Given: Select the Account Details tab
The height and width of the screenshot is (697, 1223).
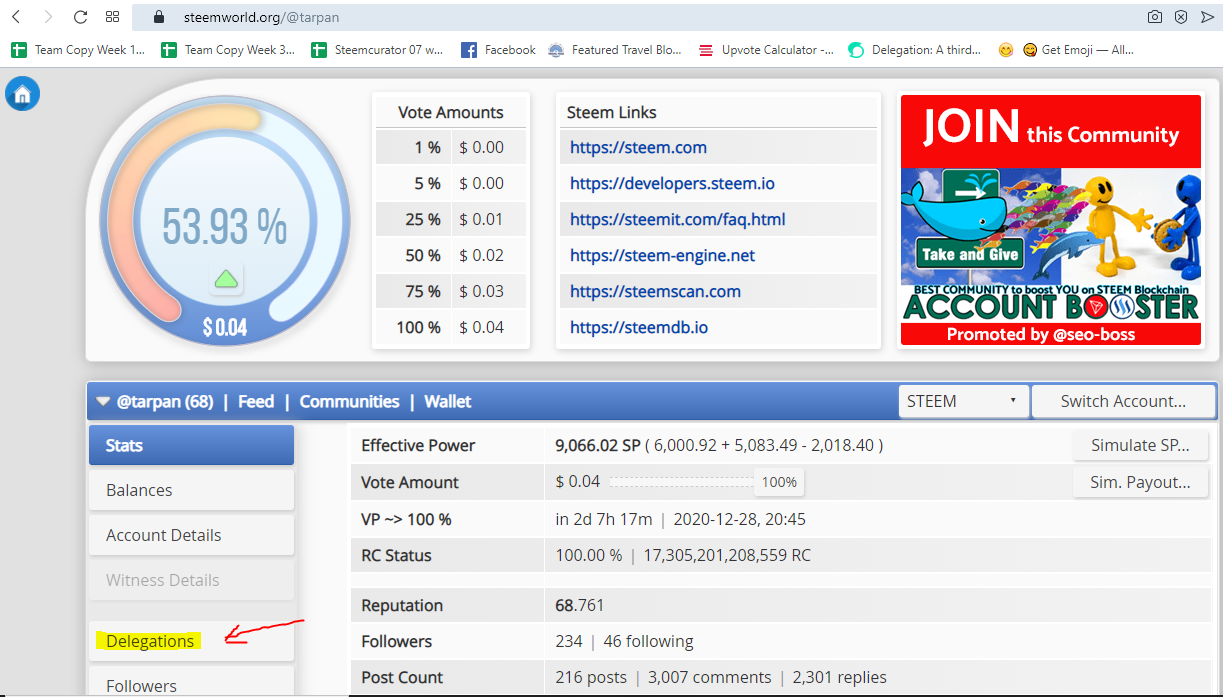Looking at the screenshot, I should [191, 535].
